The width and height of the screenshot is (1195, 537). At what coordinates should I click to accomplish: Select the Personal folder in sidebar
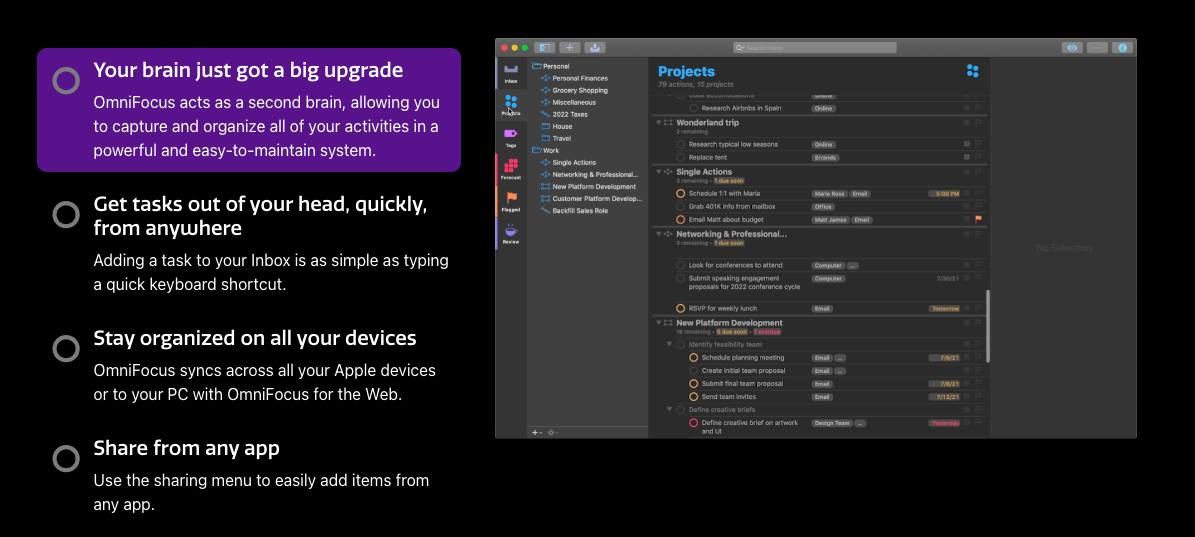[550, 66]
